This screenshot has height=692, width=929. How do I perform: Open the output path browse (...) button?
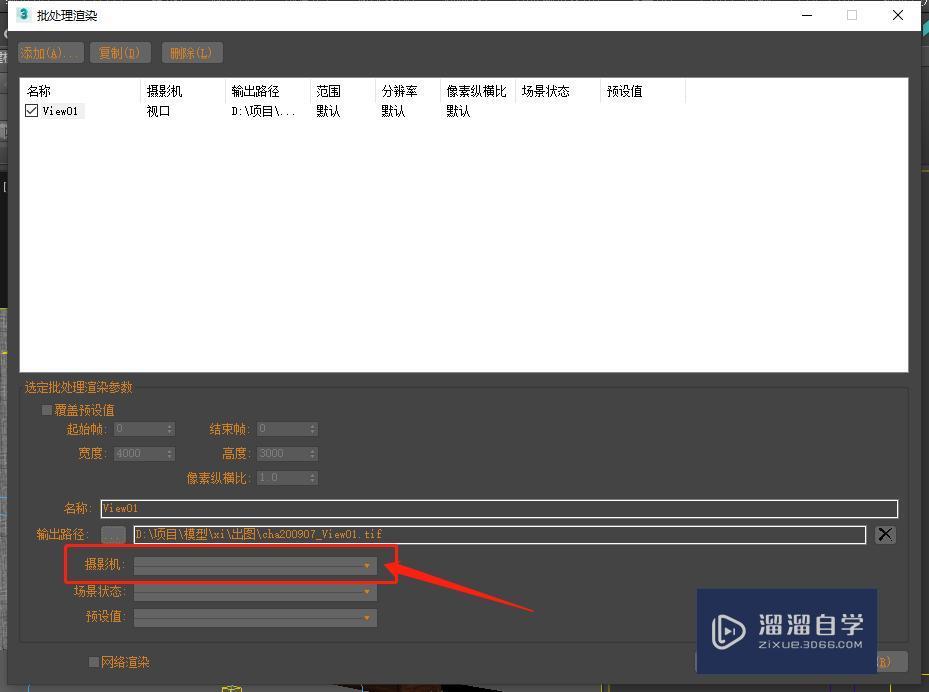pos(113,534)
